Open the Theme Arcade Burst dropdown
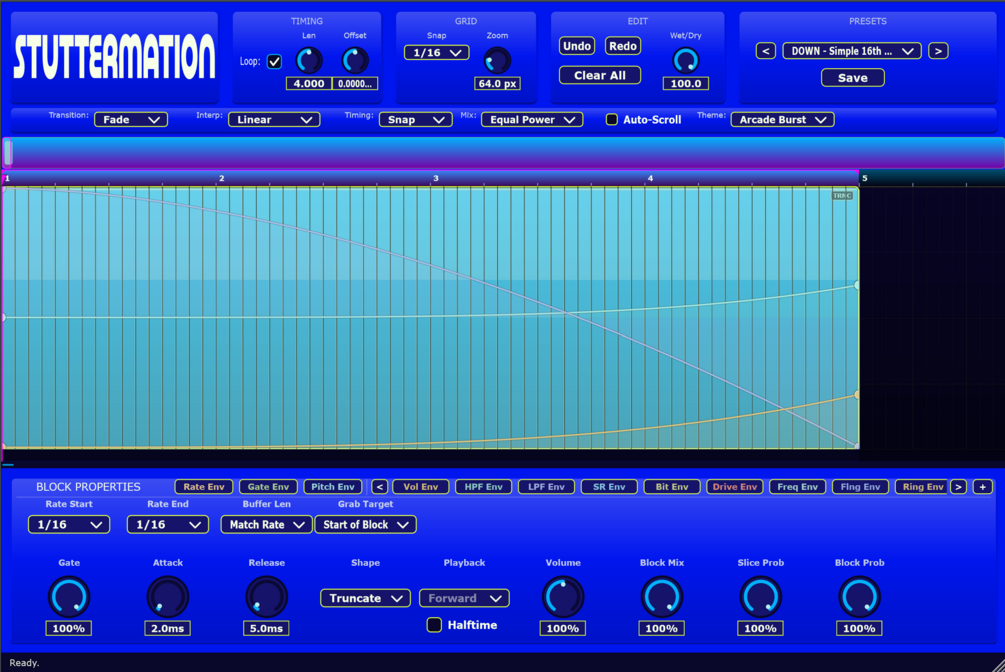The width and height of the screenshot is (1005, 672). click(x=782, y=119)
